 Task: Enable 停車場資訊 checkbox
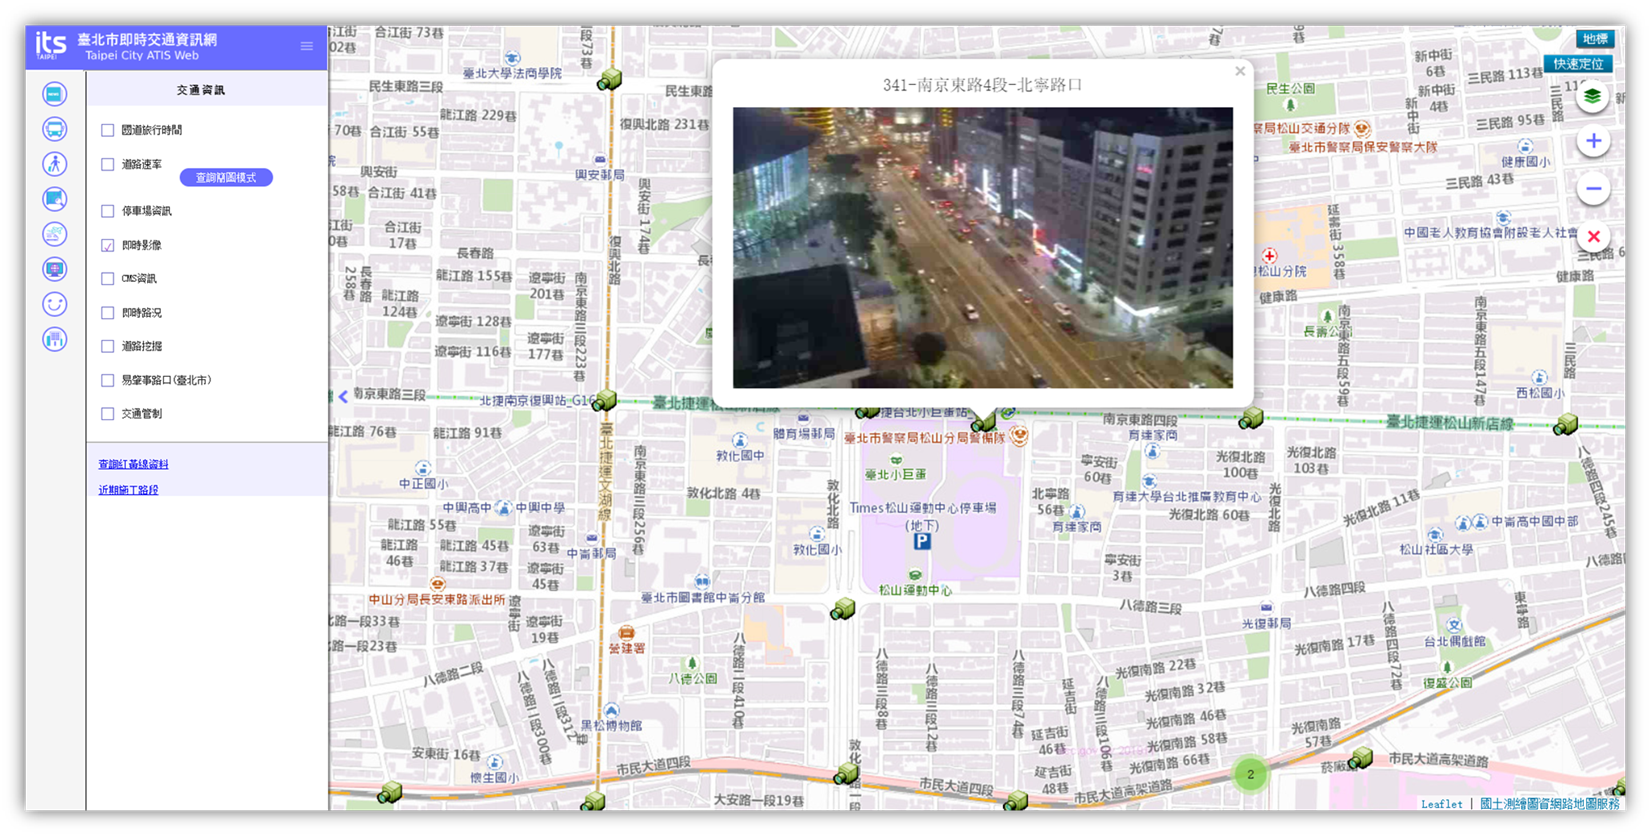108,211
